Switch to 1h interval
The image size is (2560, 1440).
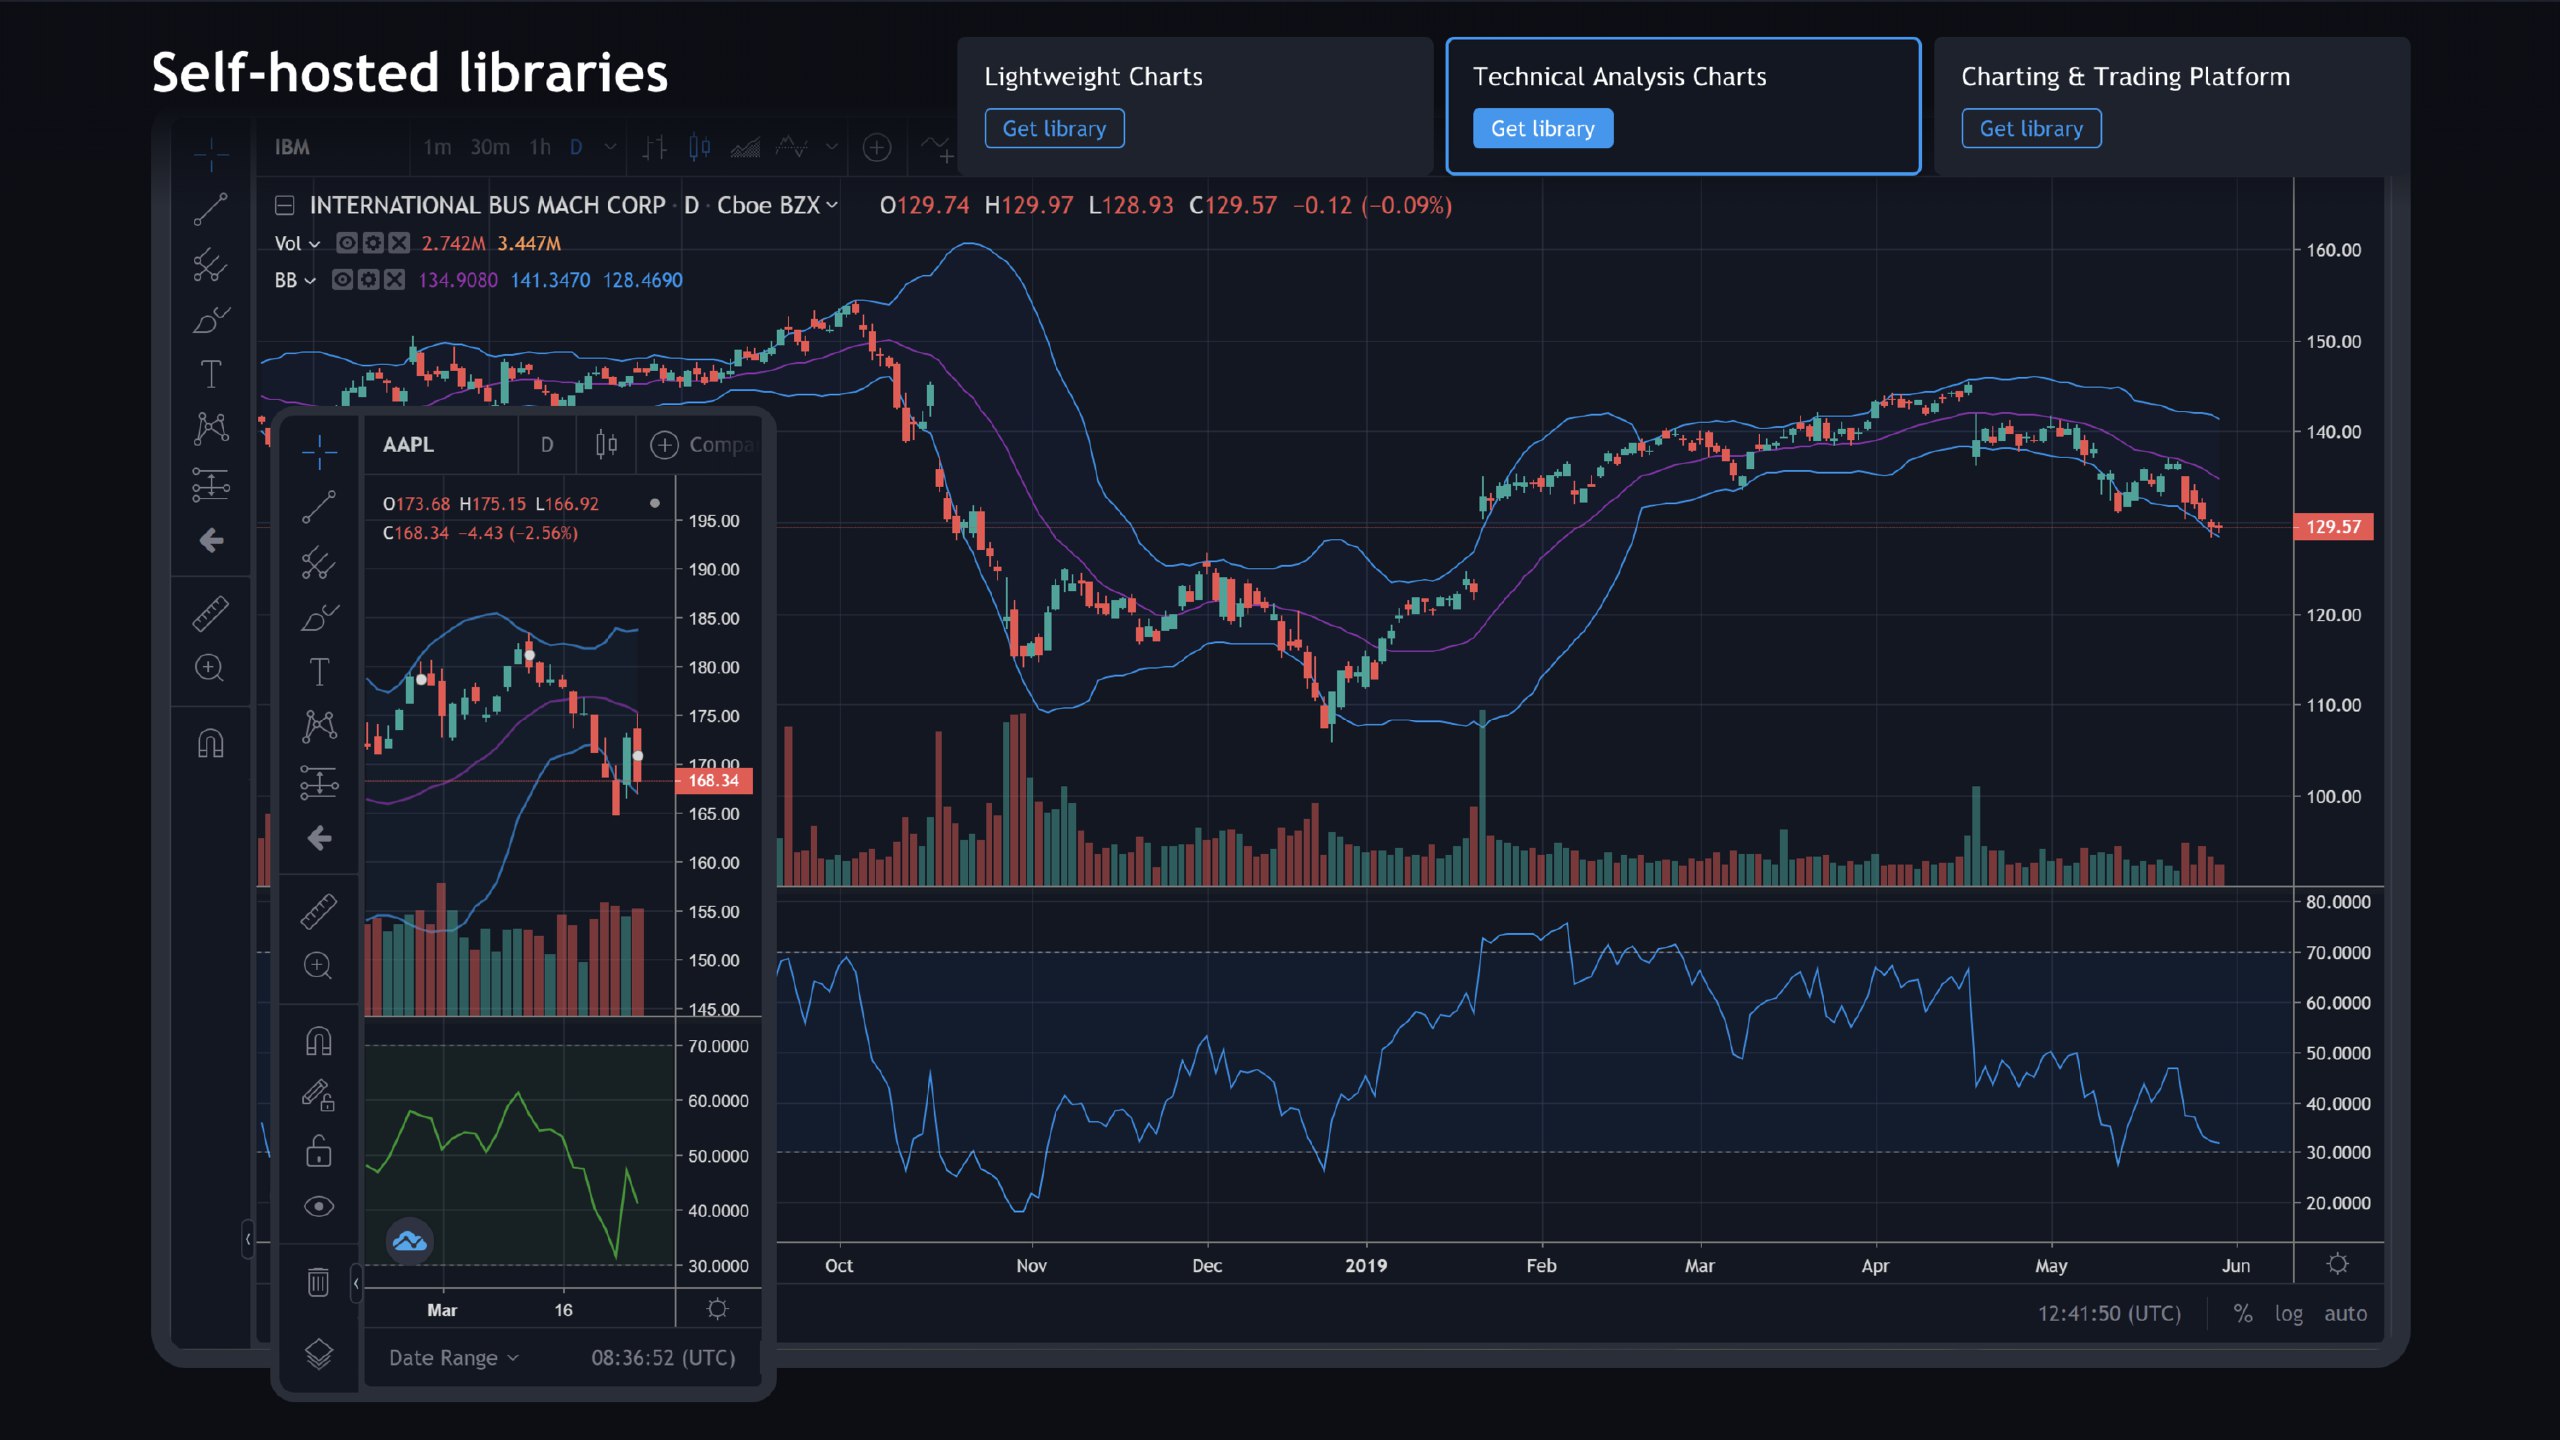click(540, 148)
